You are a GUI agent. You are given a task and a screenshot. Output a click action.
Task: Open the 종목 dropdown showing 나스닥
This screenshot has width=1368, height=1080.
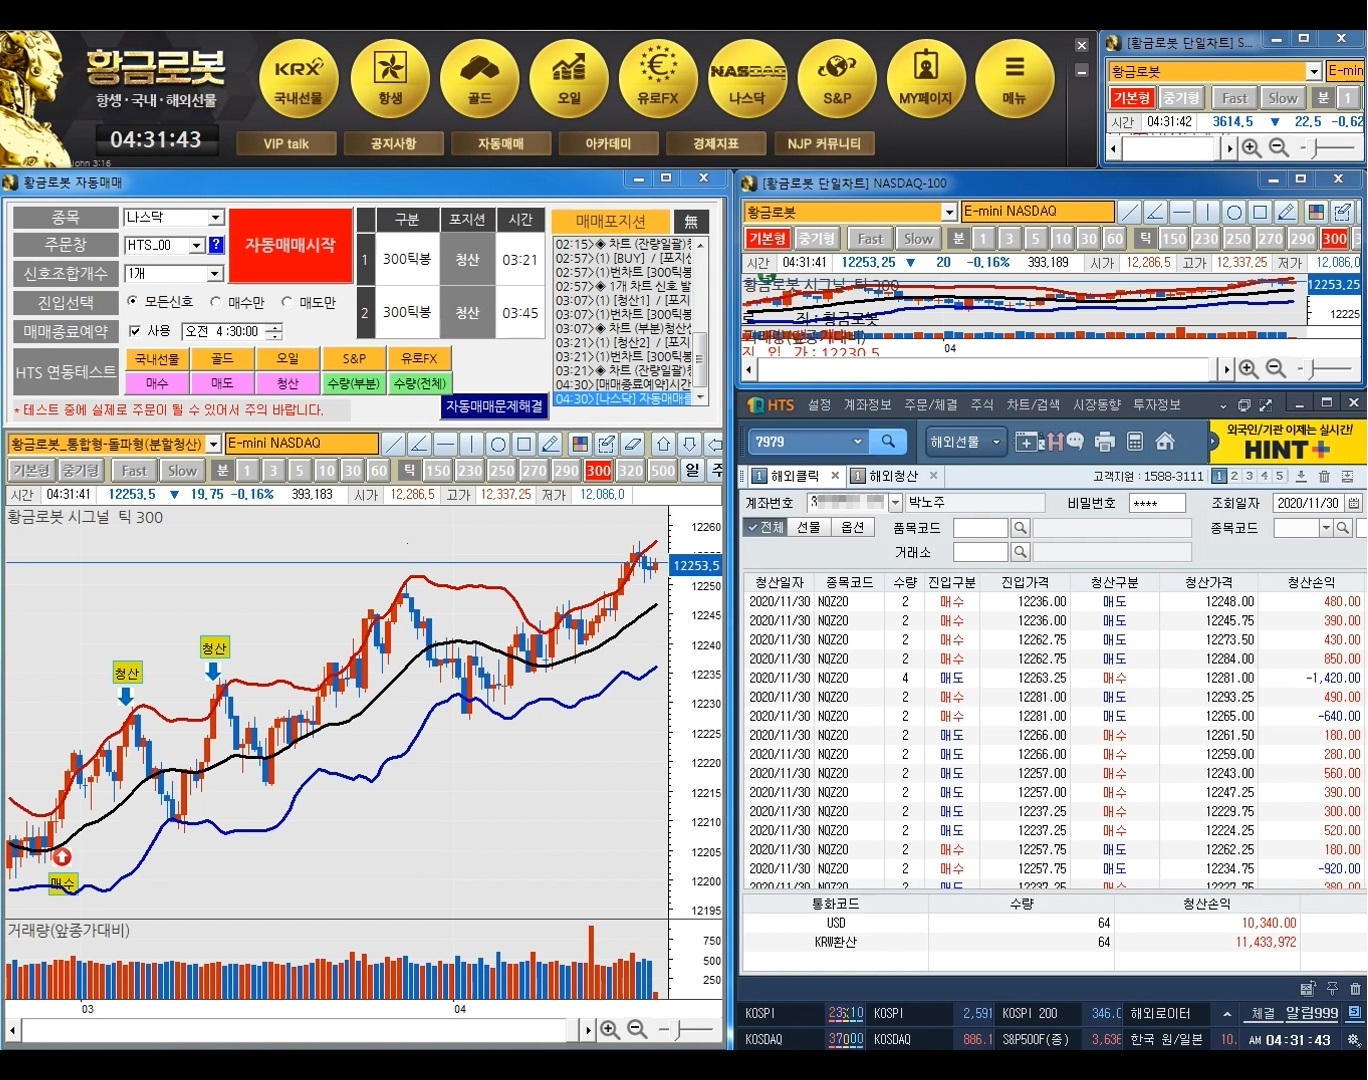point(216,217)
